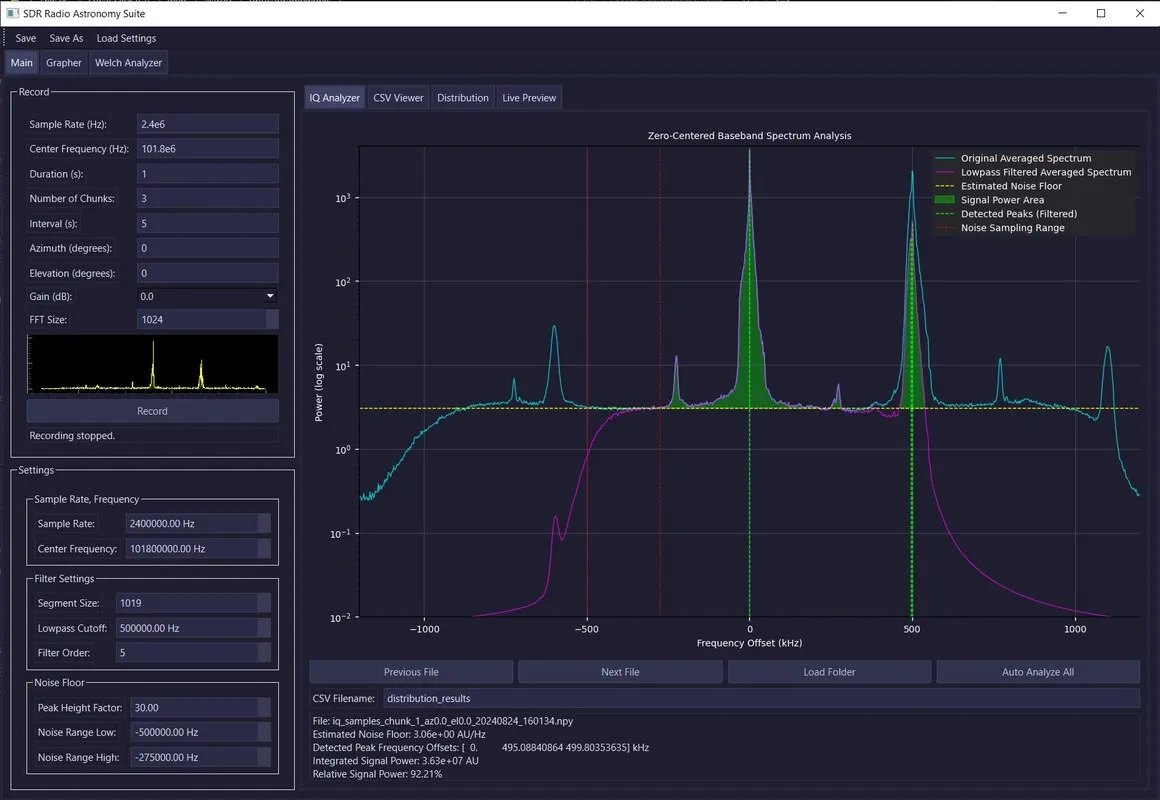Click the Integrated Signal Power result line

point(395,761)
